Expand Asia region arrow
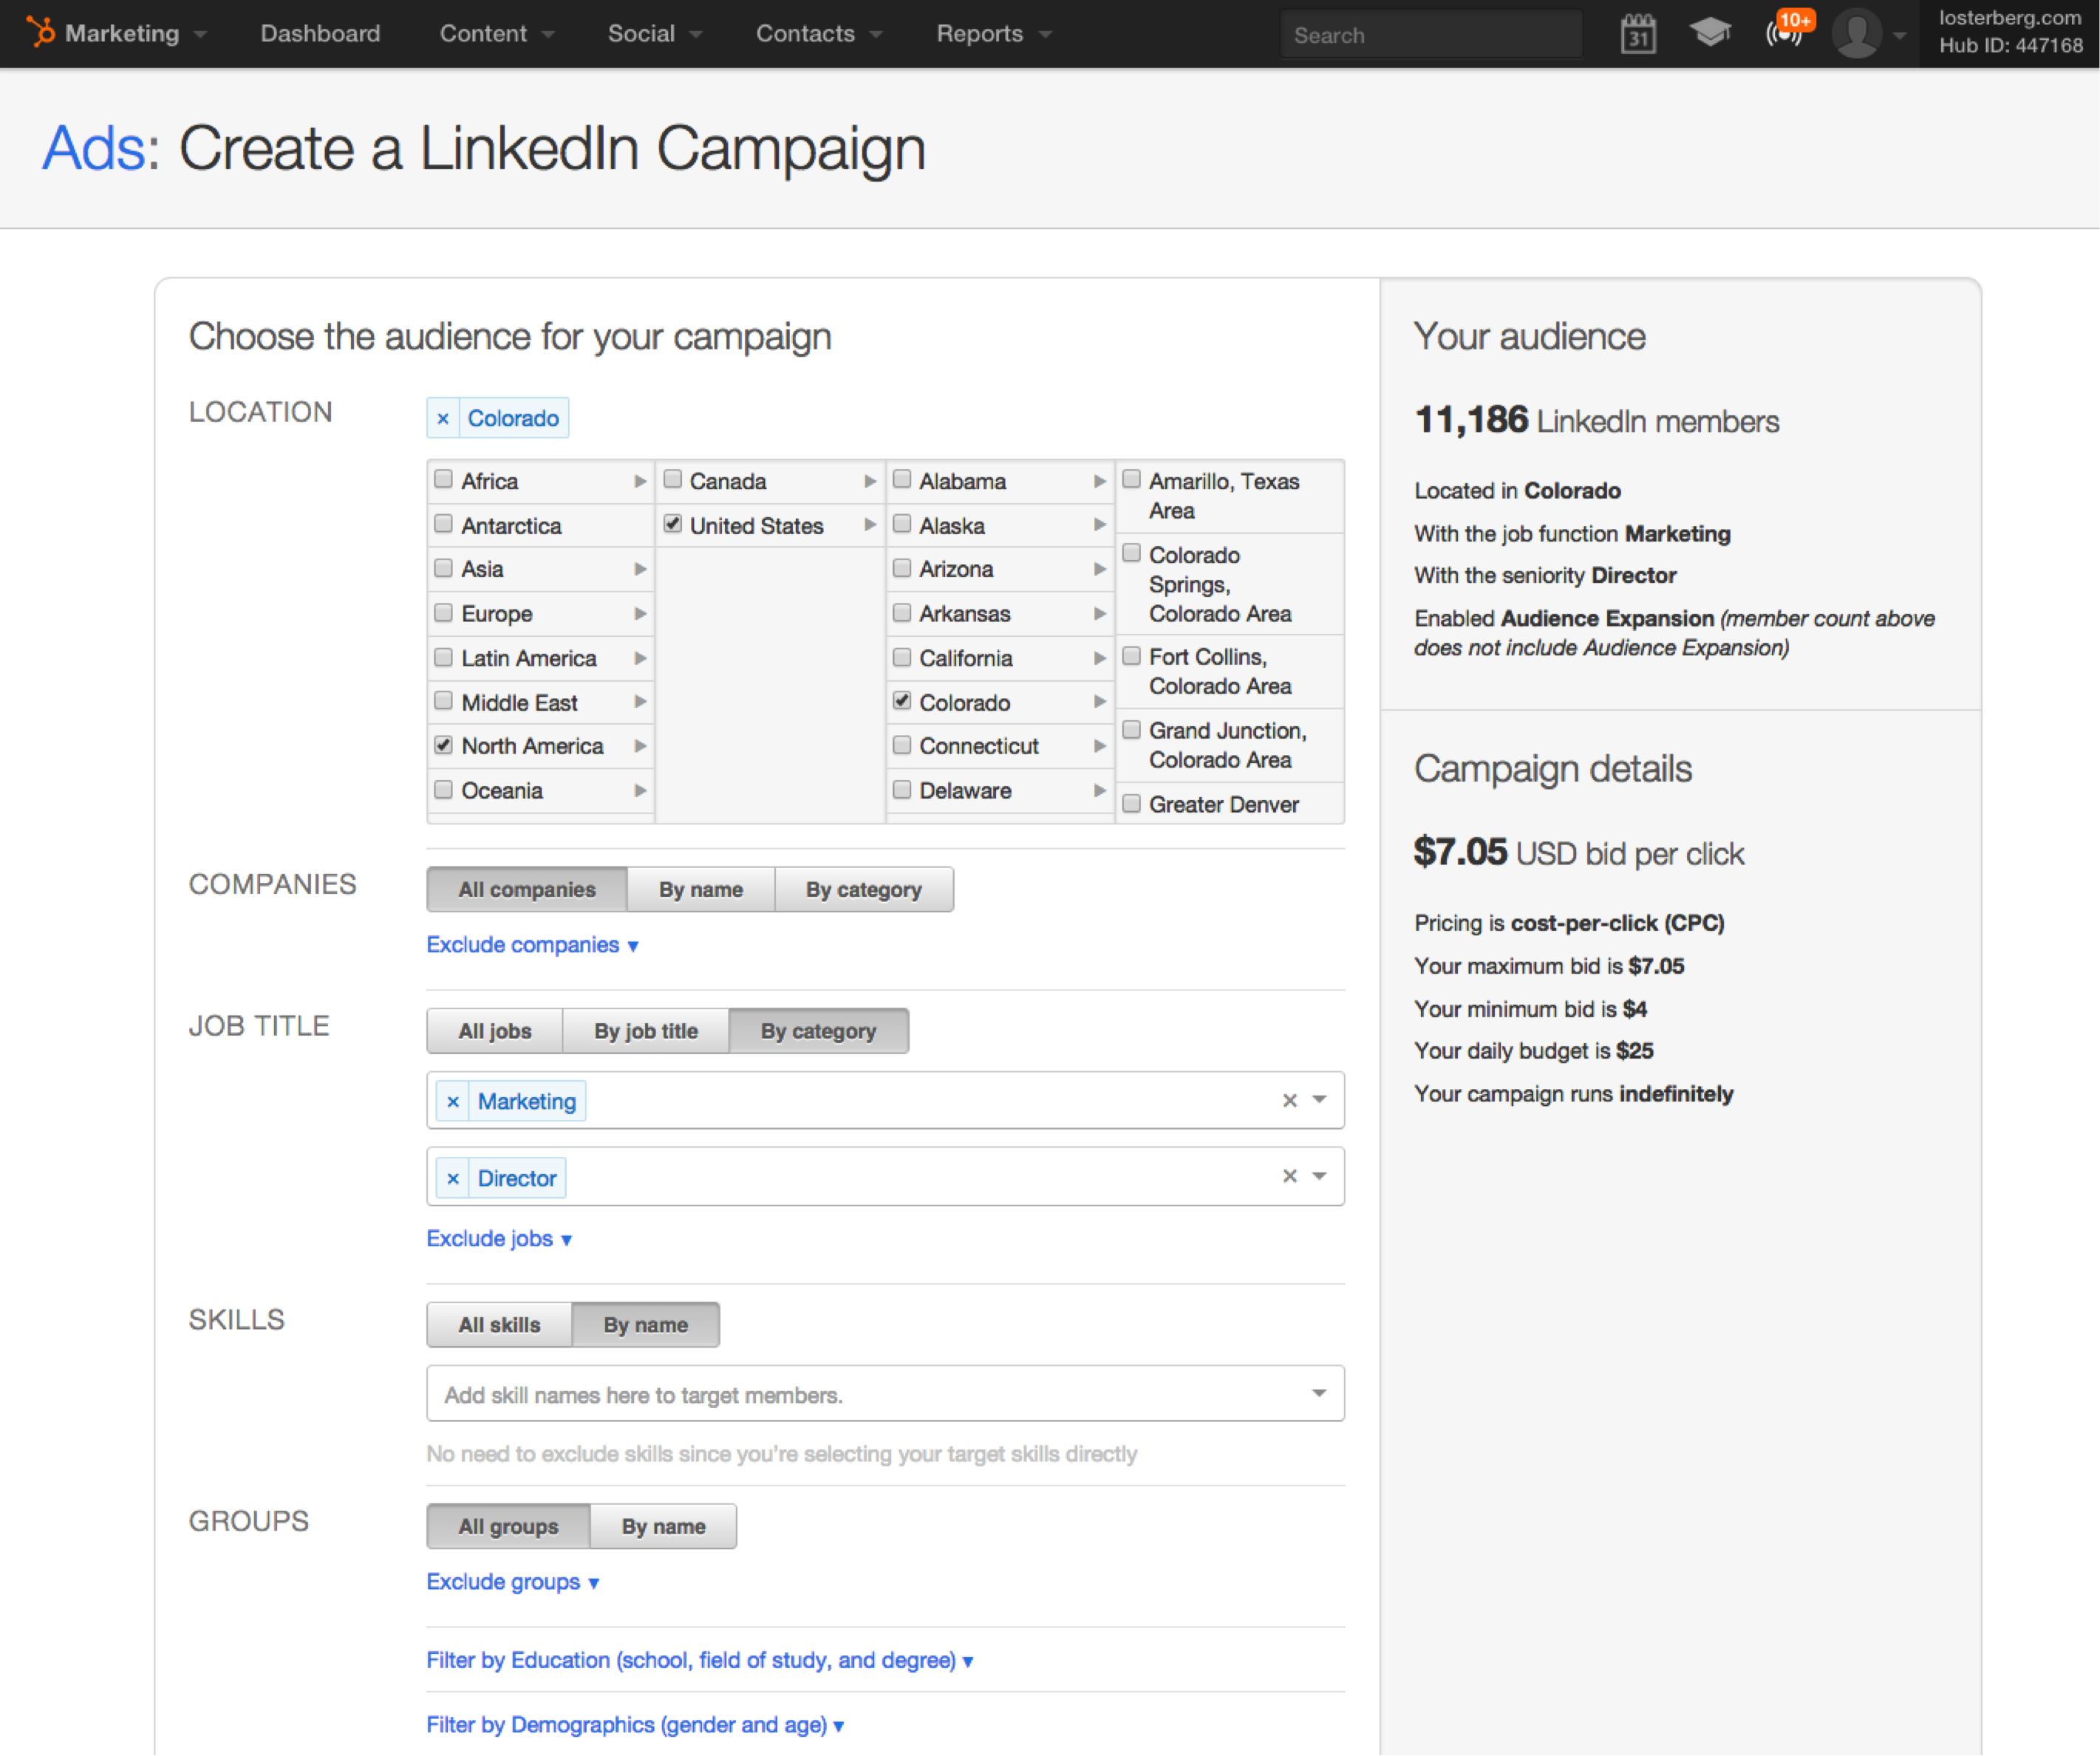The width and height of the screenshot is (2100, 1756). 640,569
